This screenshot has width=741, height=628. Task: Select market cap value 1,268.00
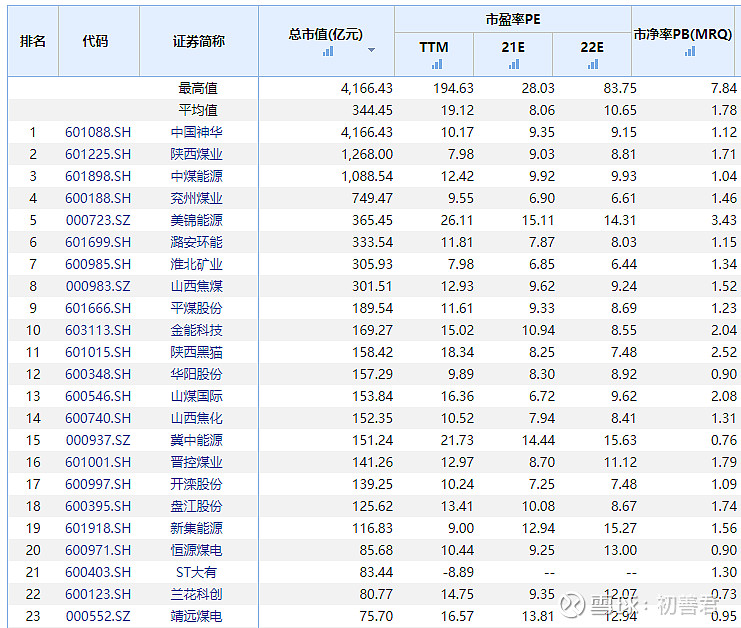(367, 155)
